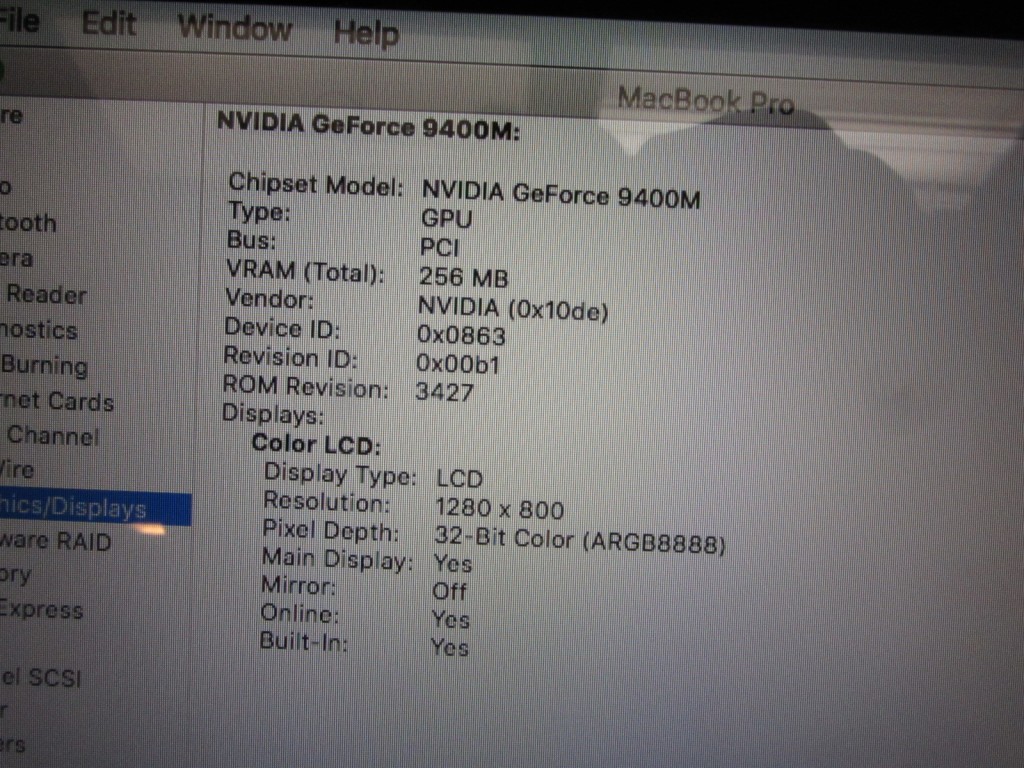The image size is (1024, 768).
Task: Click the MacBook Pro window title
Action: [x=706, y=101]
